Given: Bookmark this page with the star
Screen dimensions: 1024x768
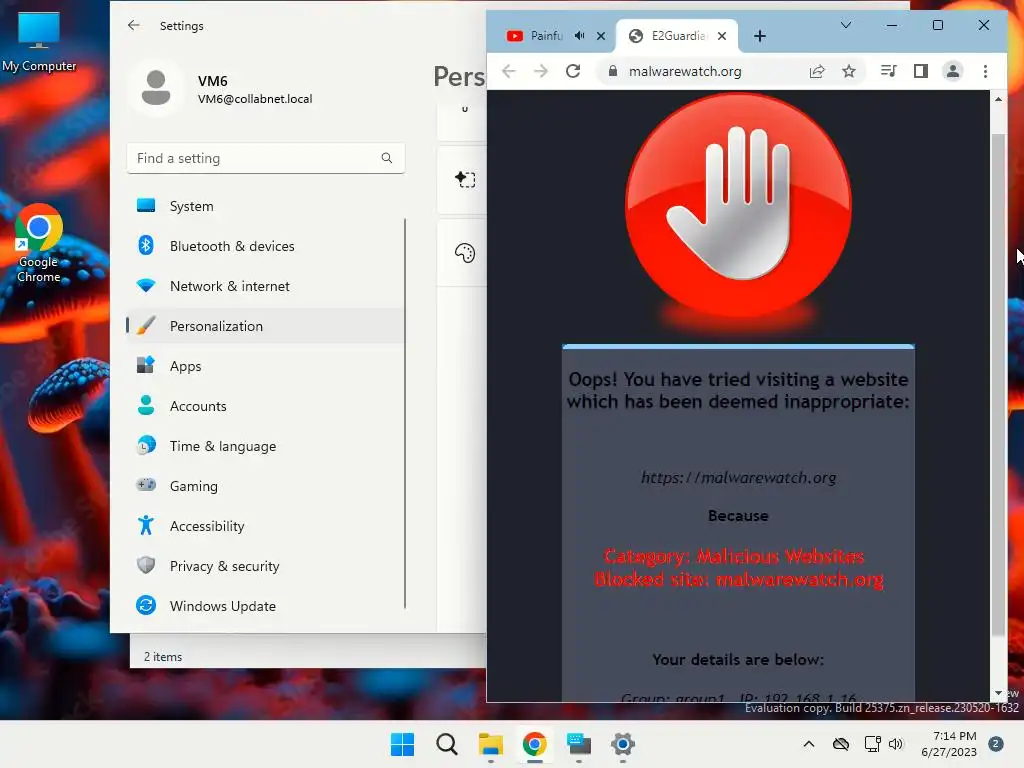Looking at the screenshot, I should click(x=848, y=71).
